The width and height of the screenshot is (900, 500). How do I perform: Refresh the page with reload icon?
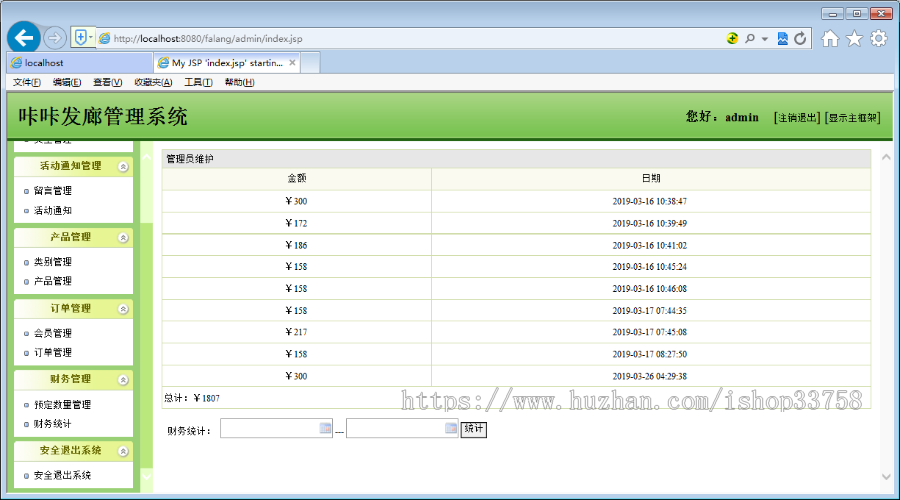800,38
